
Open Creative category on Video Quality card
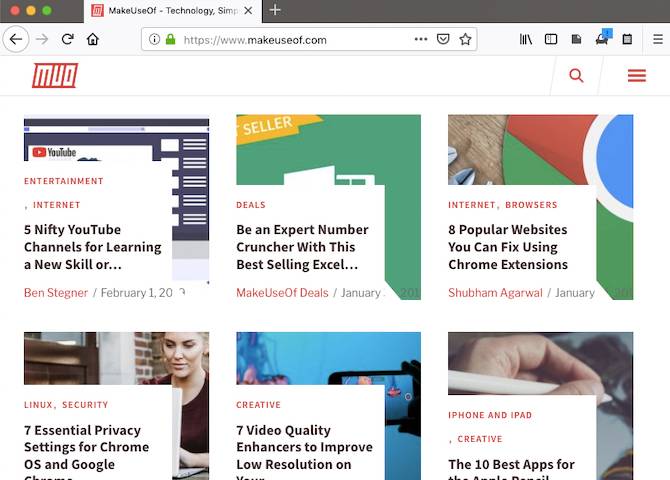click(x=259, y=405)
